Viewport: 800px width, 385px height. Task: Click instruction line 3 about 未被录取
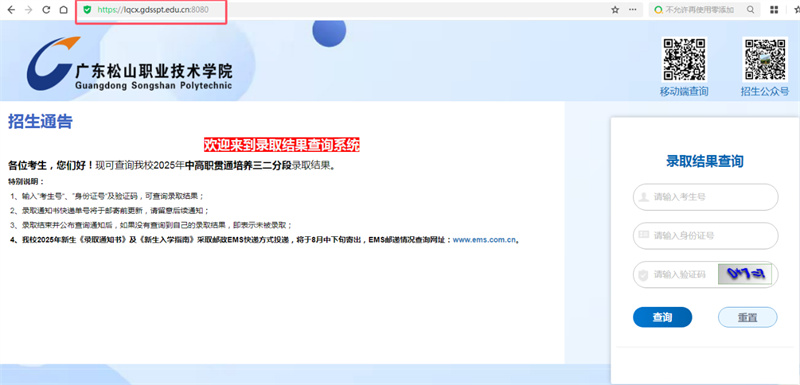[x=151, y=225]
